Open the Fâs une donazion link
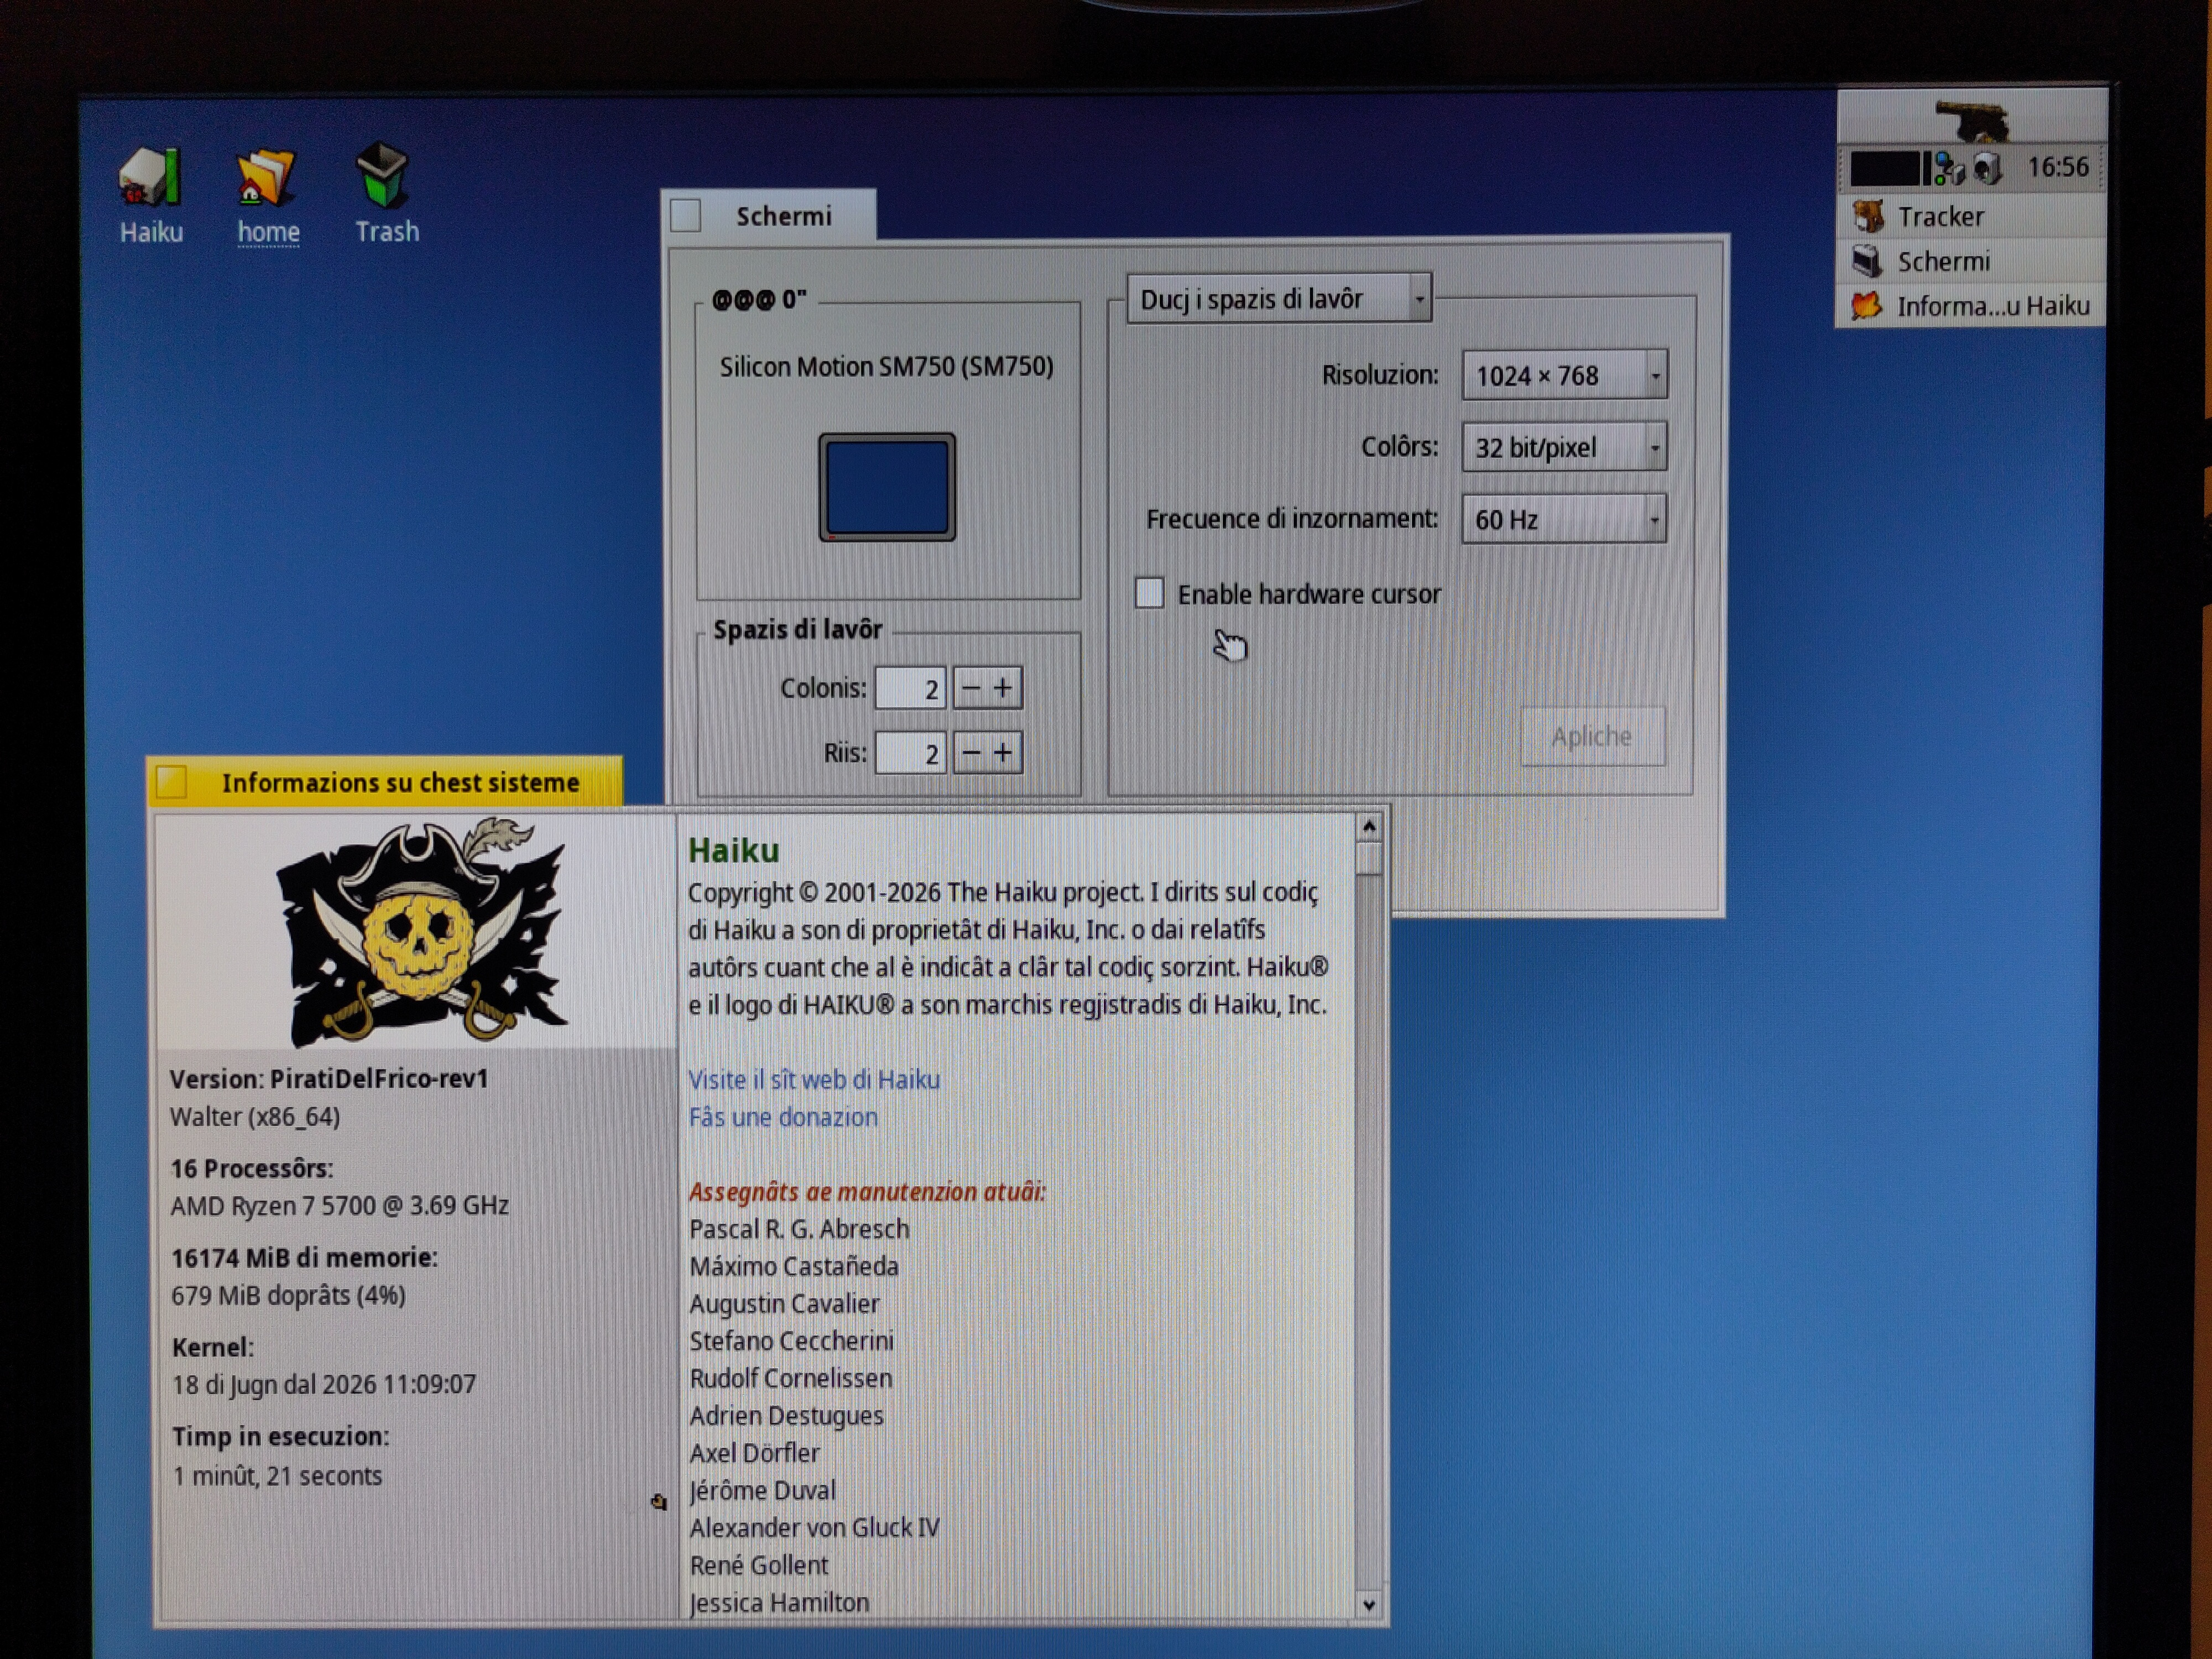 [x=783, y=1117]
